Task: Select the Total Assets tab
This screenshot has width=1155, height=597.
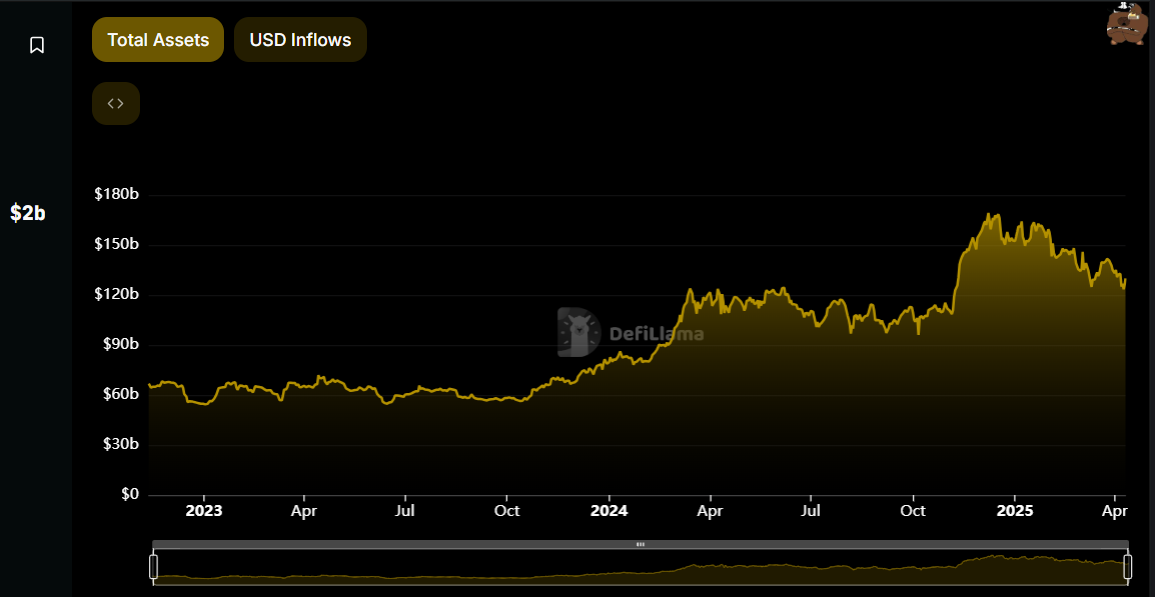Action: 158,40
